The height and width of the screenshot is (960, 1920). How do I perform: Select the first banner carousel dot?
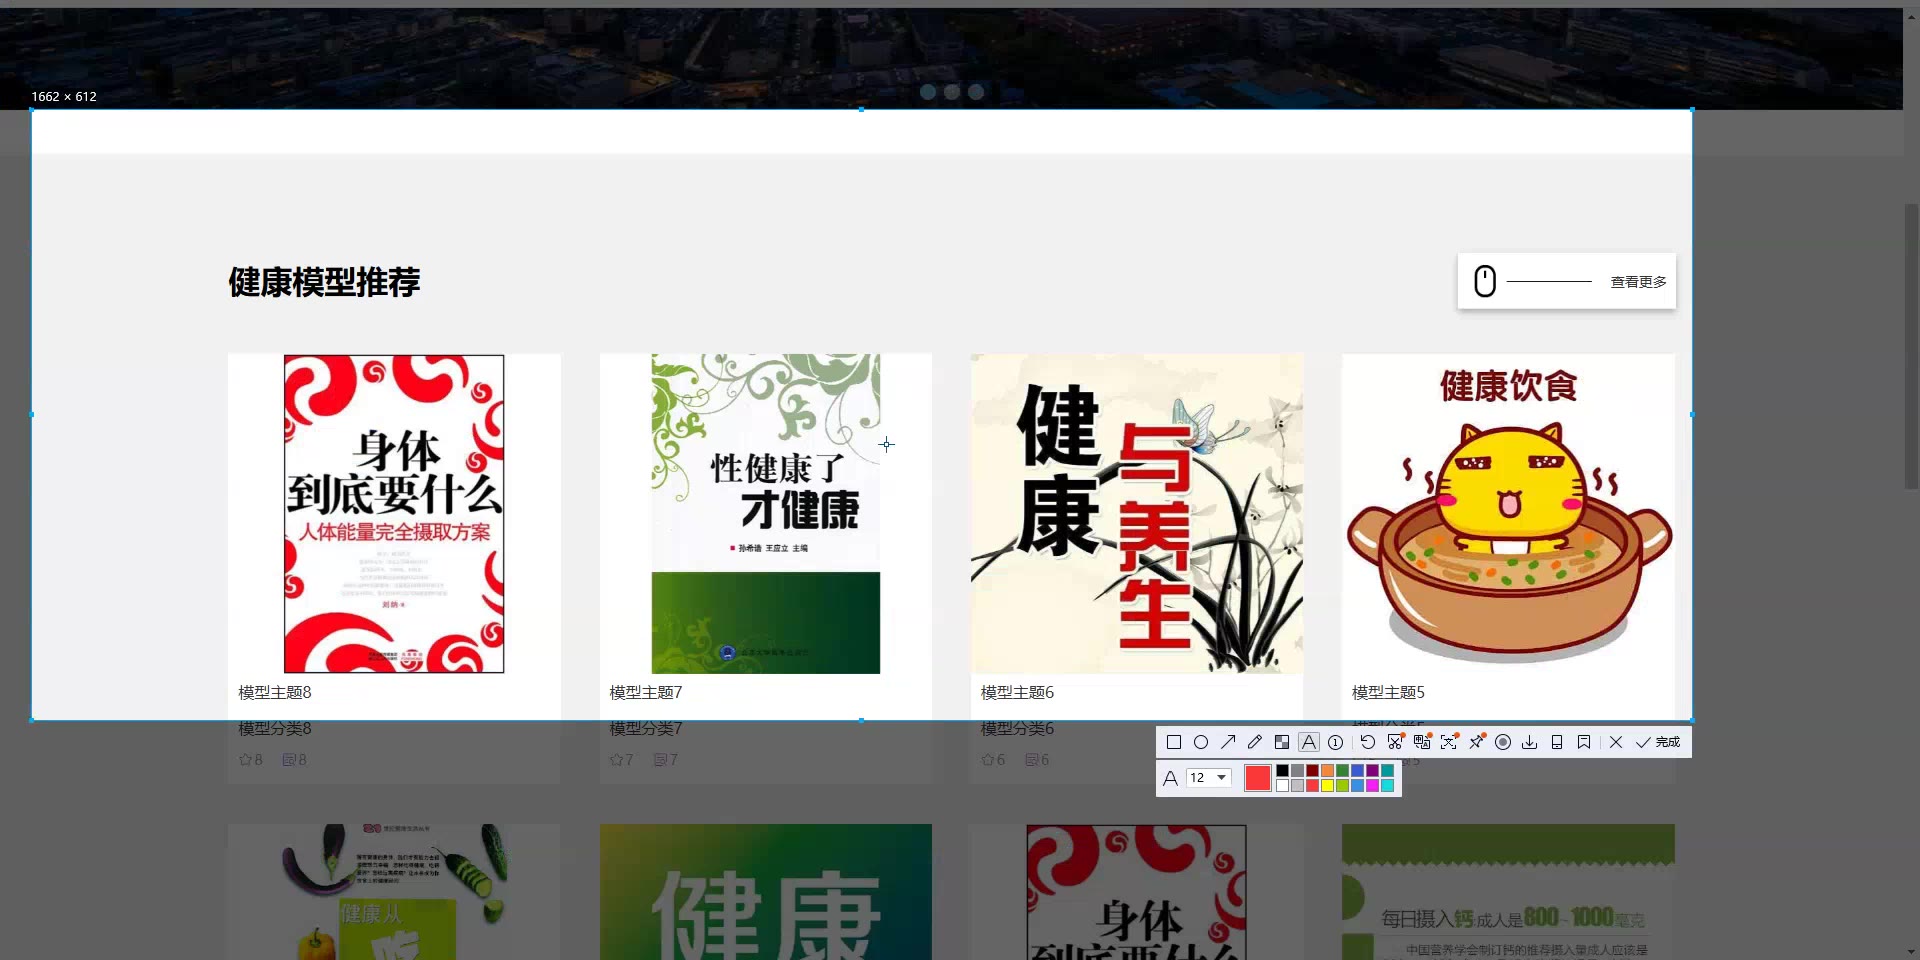tap(928, 92)
